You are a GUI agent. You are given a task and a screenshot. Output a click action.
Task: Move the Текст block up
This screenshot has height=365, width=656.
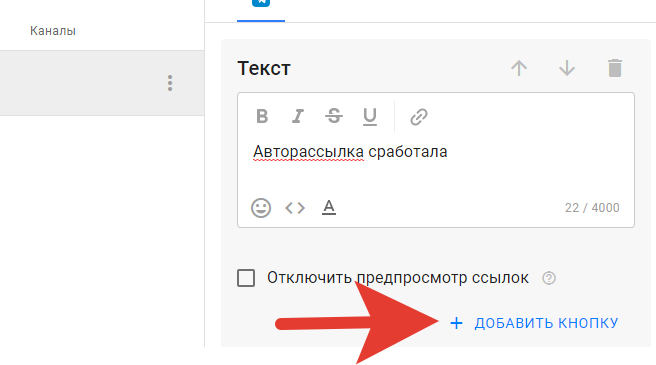tap(519, 68)
